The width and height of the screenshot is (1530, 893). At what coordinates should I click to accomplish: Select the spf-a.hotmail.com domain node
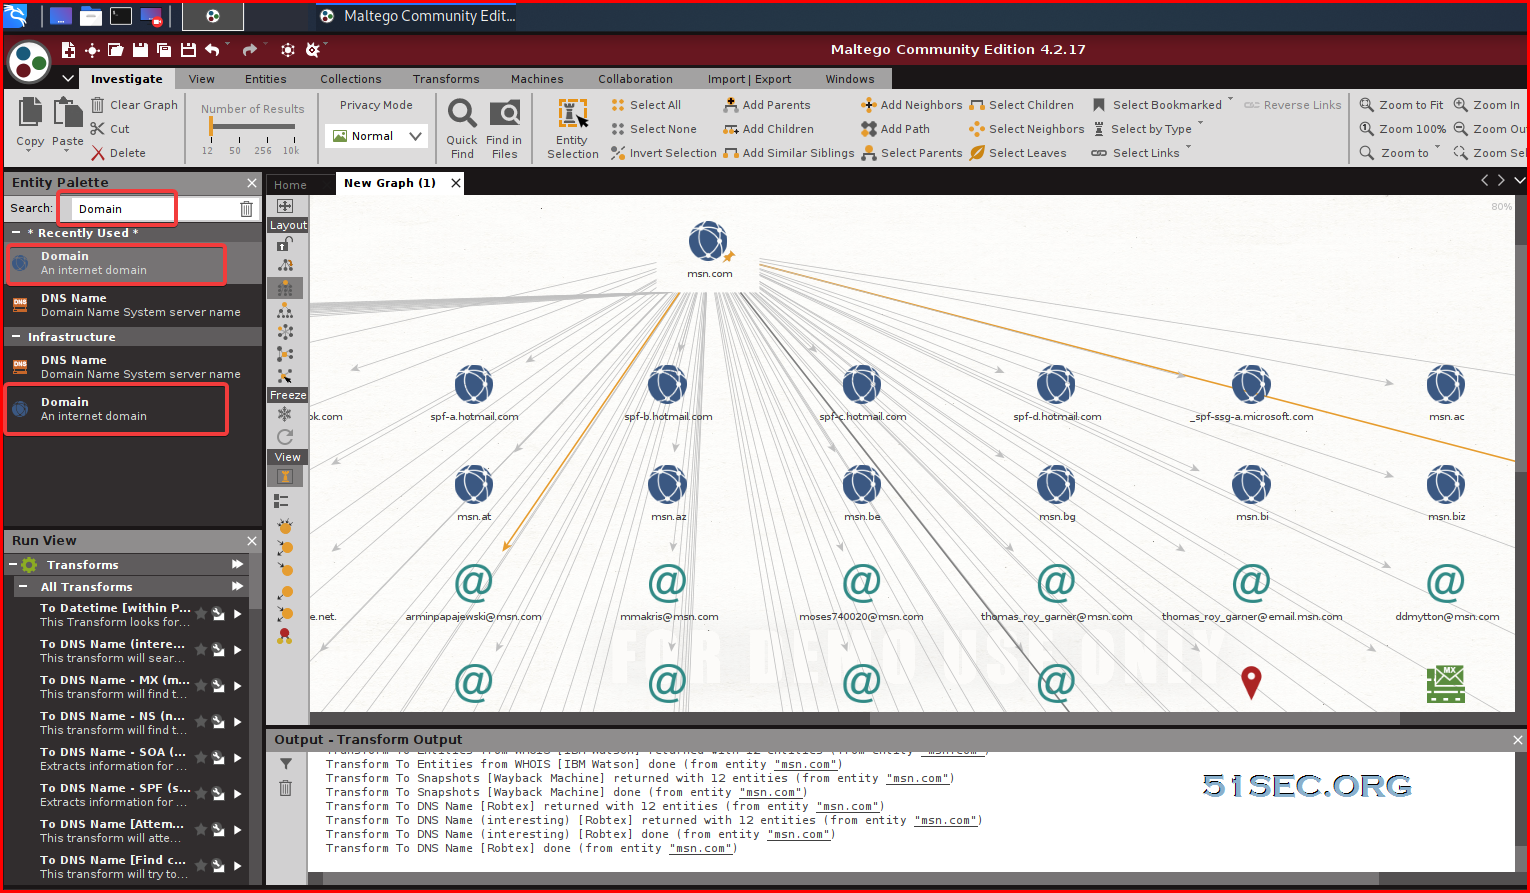(x=474, y=385)
